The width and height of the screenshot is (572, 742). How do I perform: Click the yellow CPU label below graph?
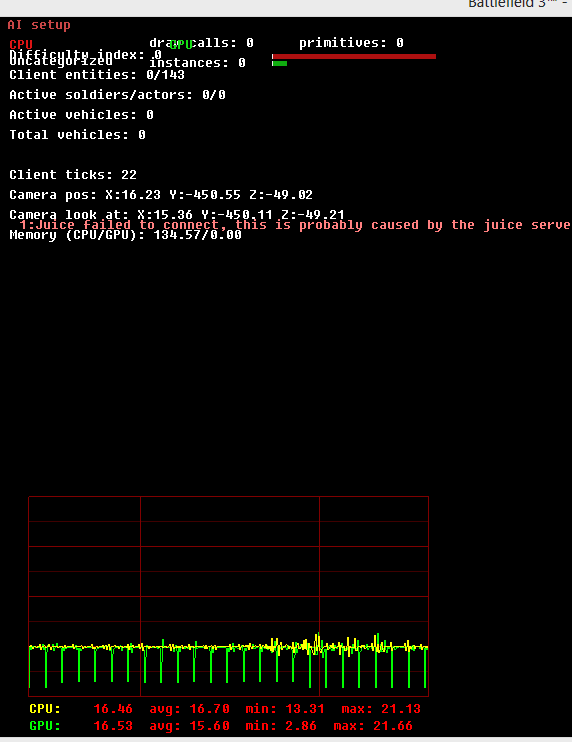(45, 709)
